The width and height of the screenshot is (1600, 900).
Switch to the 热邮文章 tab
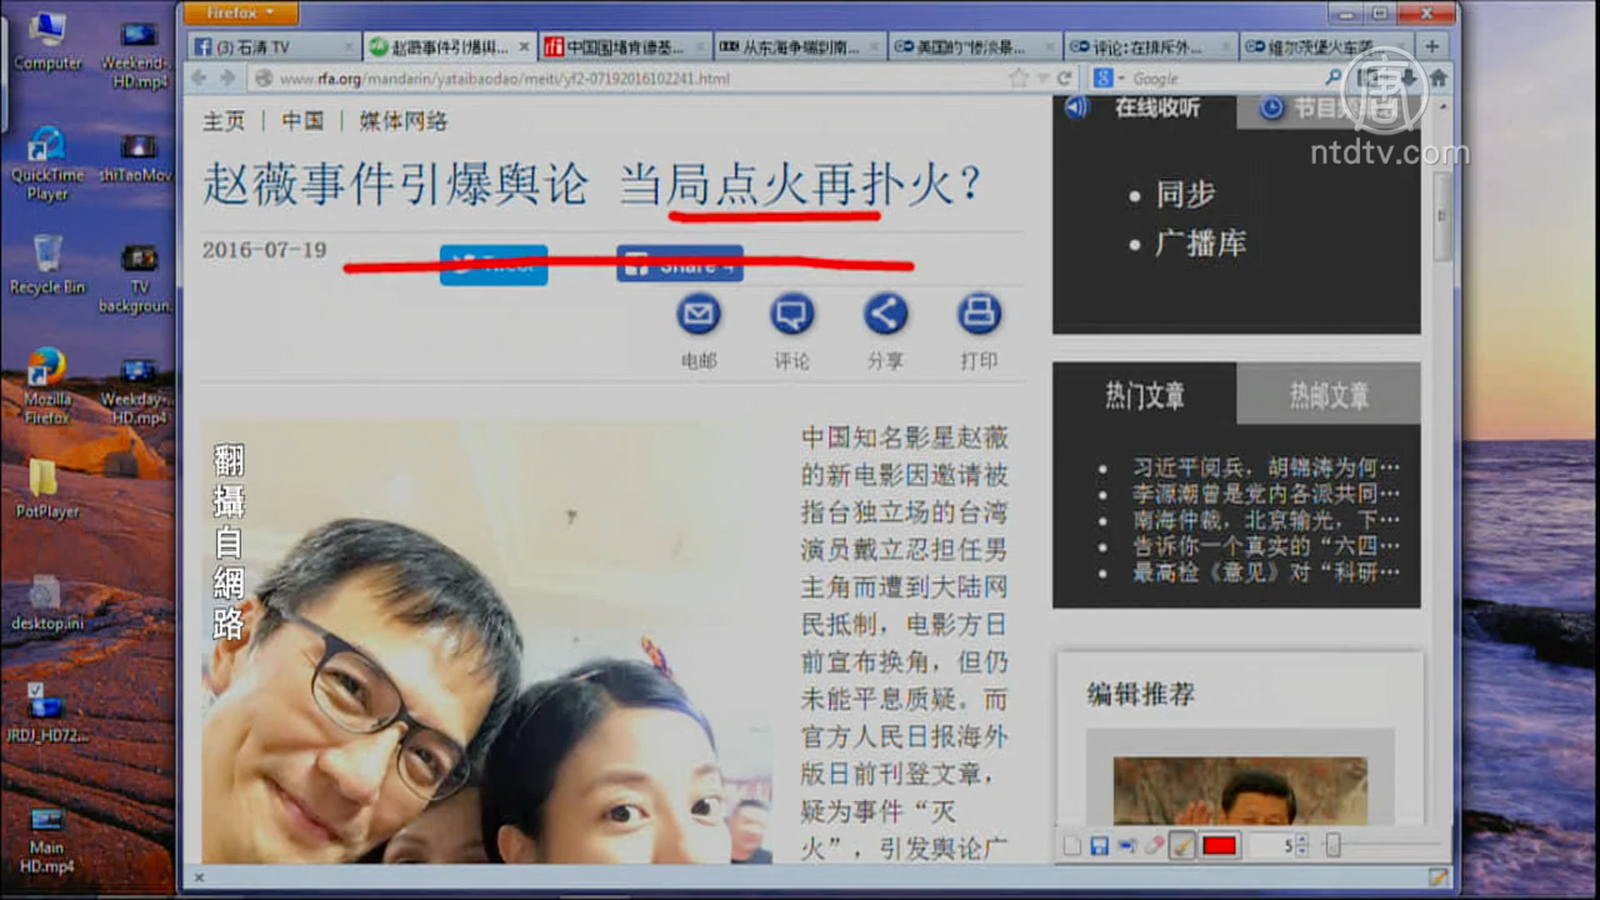1328,396
